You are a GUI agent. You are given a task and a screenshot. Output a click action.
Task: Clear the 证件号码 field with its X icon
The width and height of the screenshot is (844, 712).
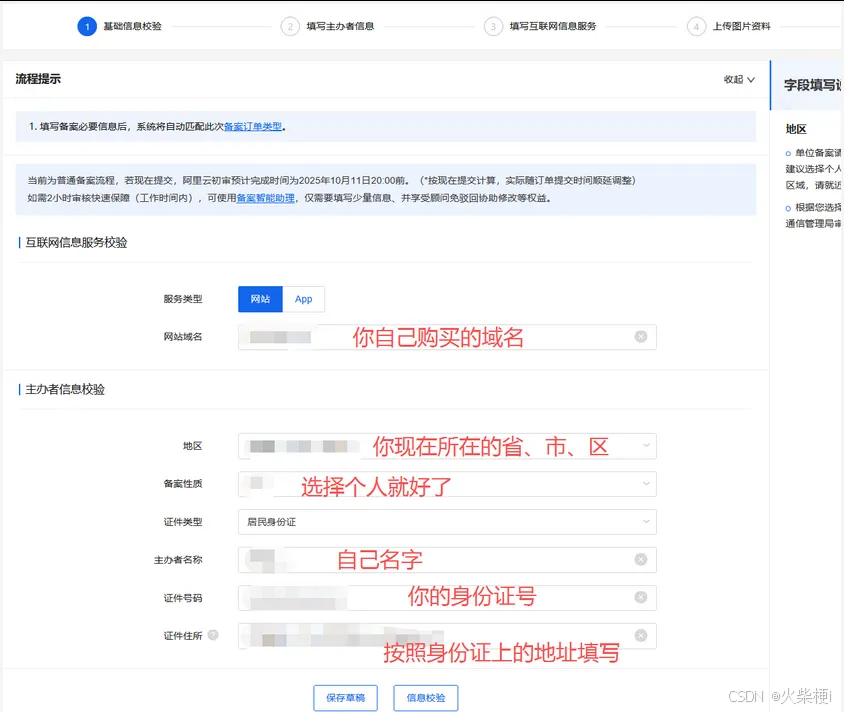[641, 597]
